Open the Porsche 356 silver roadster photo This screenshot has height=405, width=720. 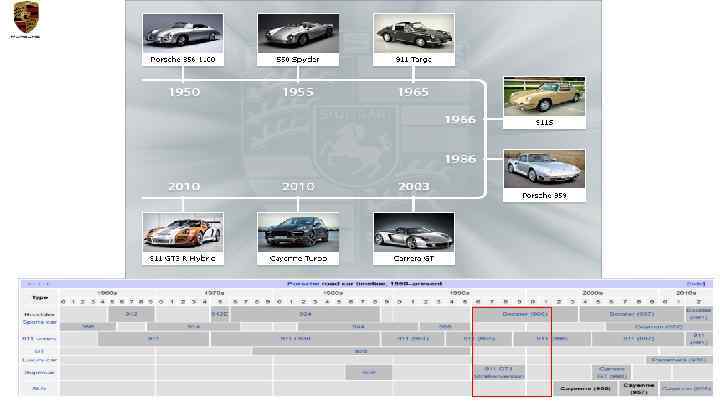tap(183, 33)
